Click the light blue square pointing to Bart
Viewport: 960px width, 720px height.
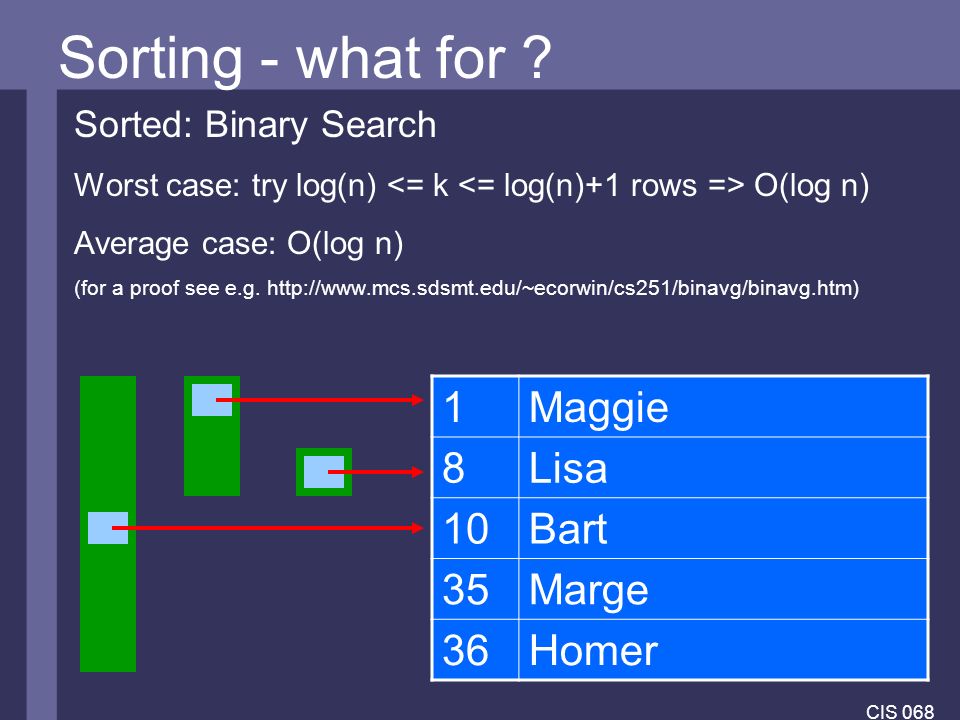pyautogui.click(x=108, y=528)
